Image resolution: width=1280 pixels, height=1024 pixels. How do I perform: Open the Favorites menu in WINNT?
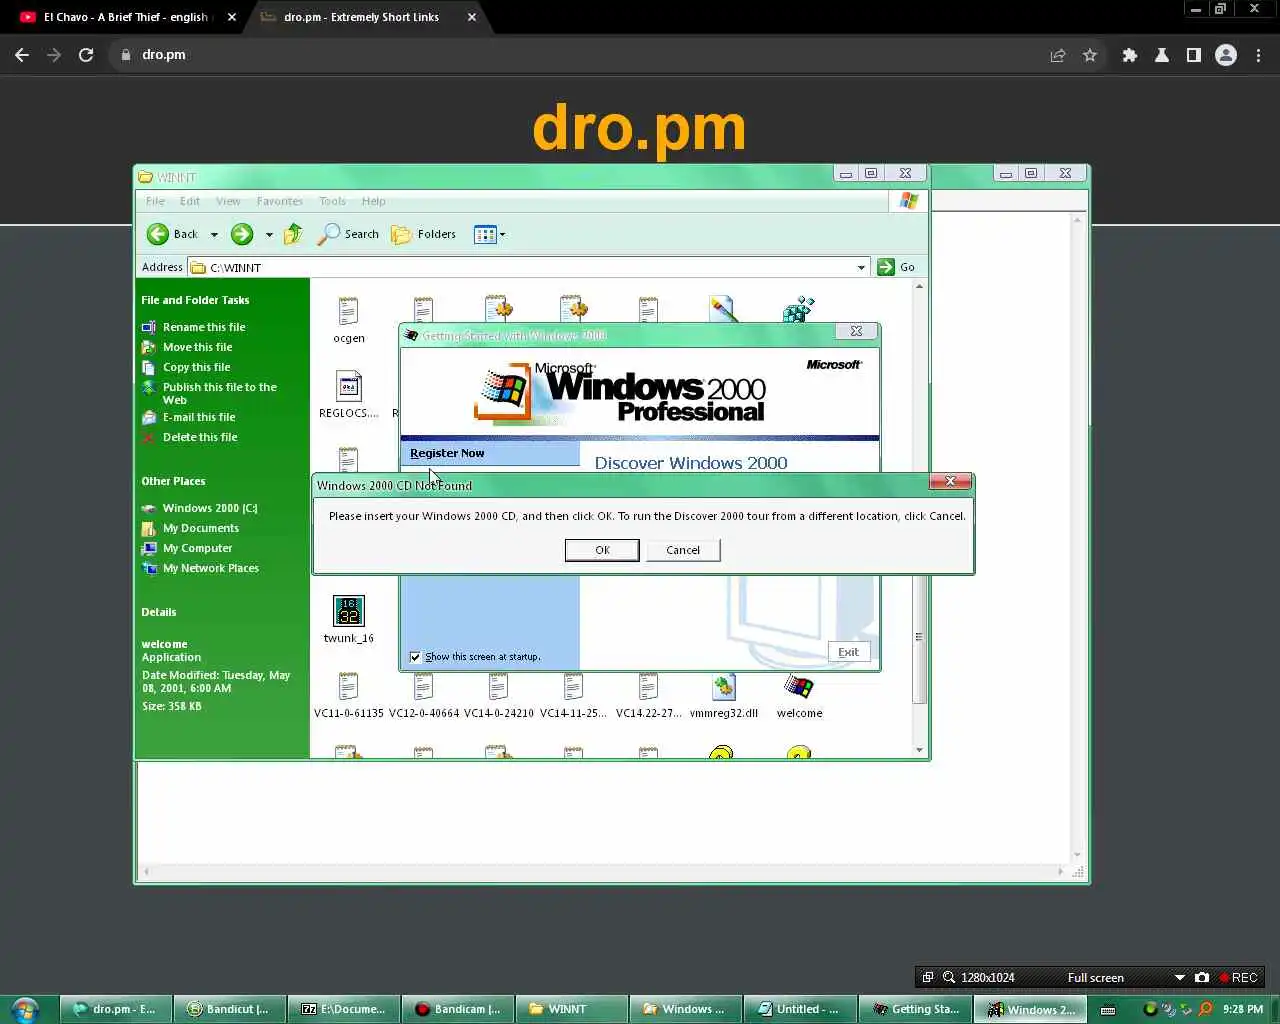click(x=280, y=201)
